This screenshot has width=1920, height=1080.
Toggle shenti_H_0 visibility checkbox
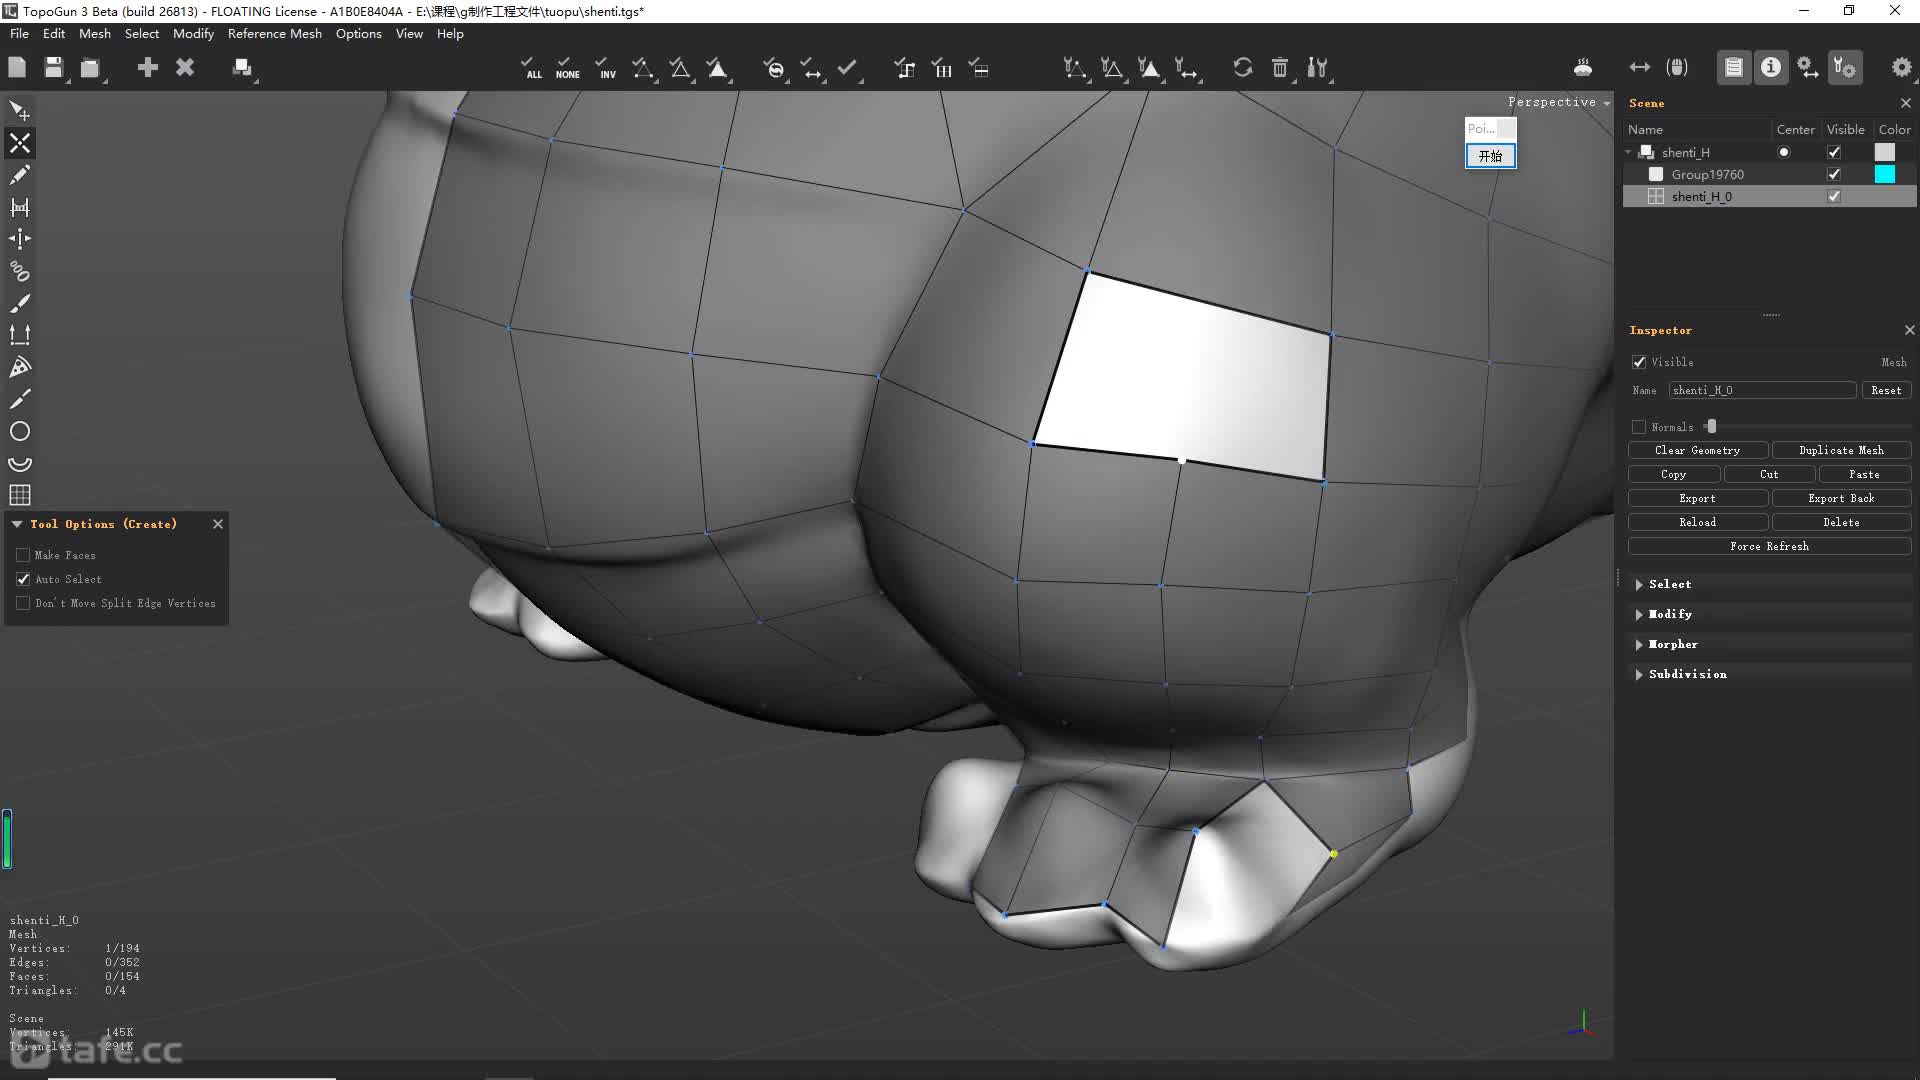(x=1834, y=196)
